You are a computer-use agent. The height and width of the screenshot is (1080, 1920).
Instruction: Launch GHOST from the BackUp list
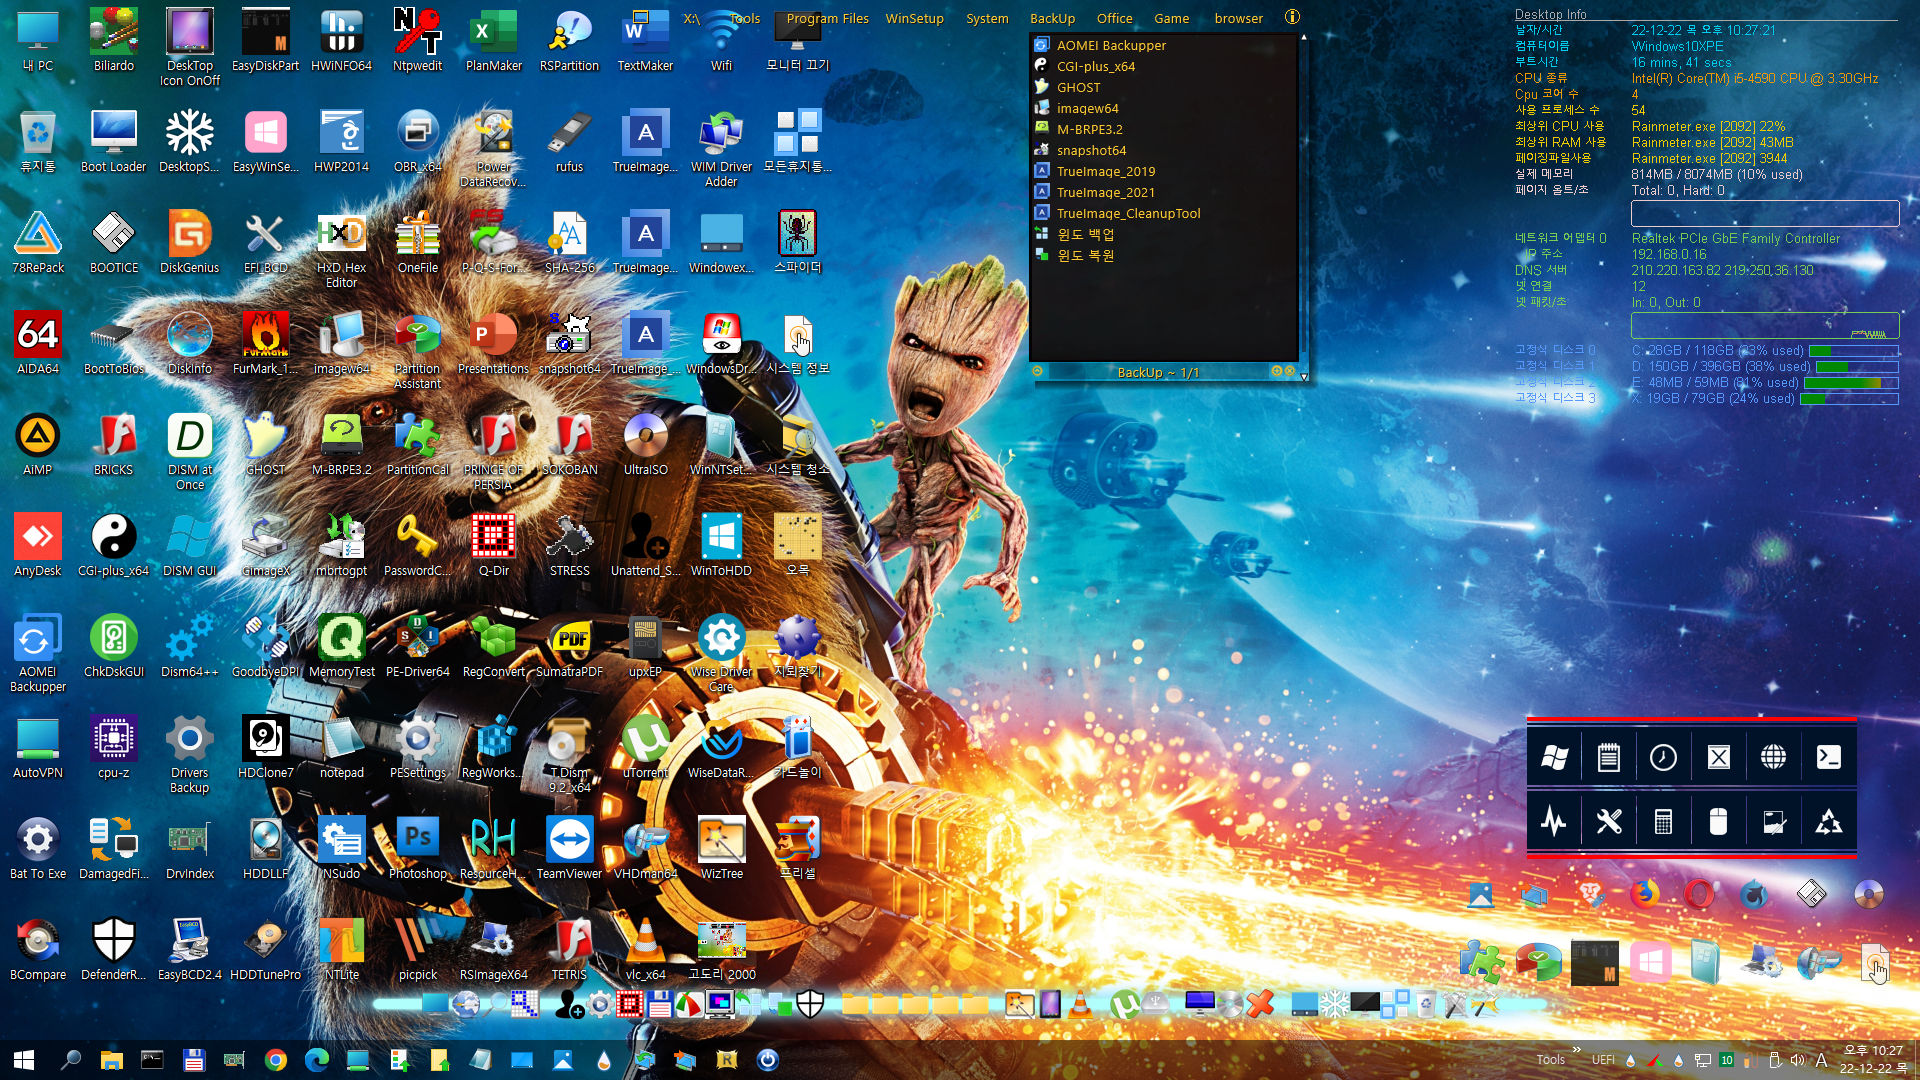[x=1078, y=87]
